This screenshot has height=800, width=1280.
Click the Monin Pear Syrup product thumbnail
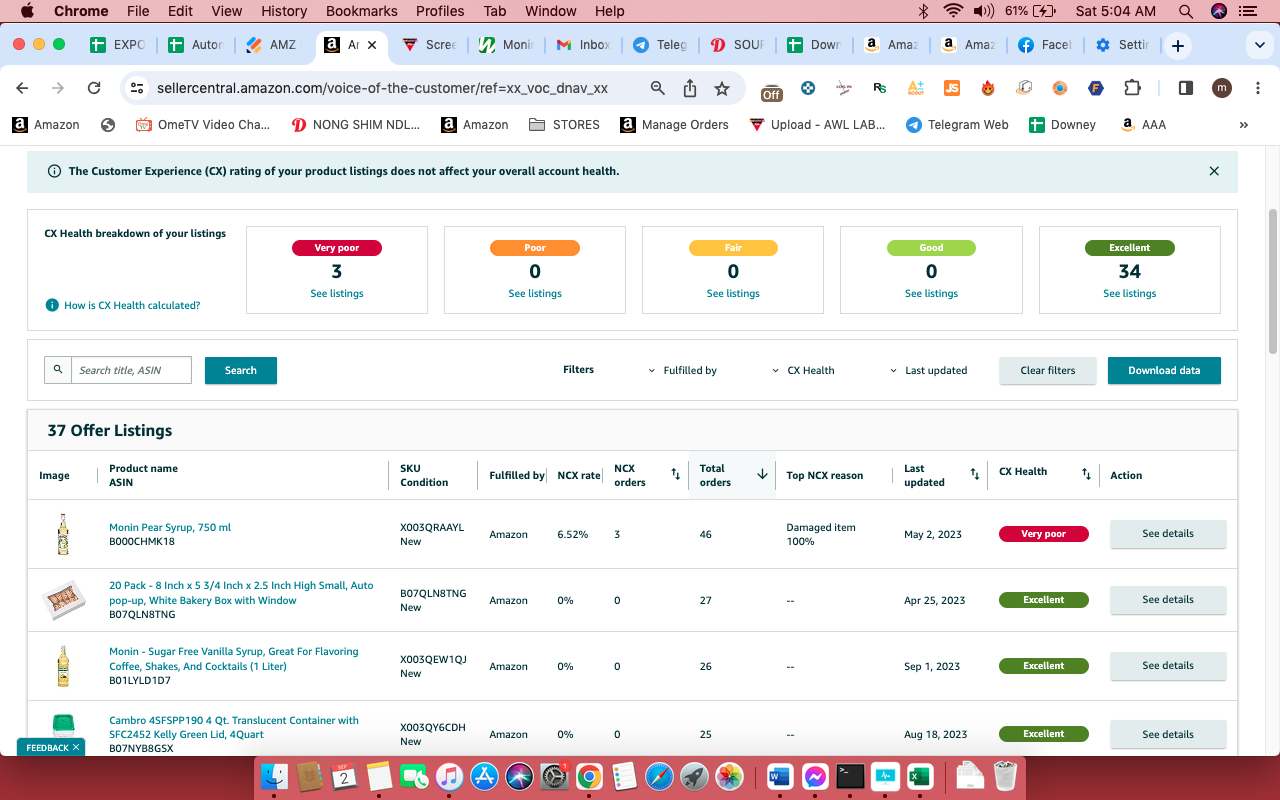(63, 534)
